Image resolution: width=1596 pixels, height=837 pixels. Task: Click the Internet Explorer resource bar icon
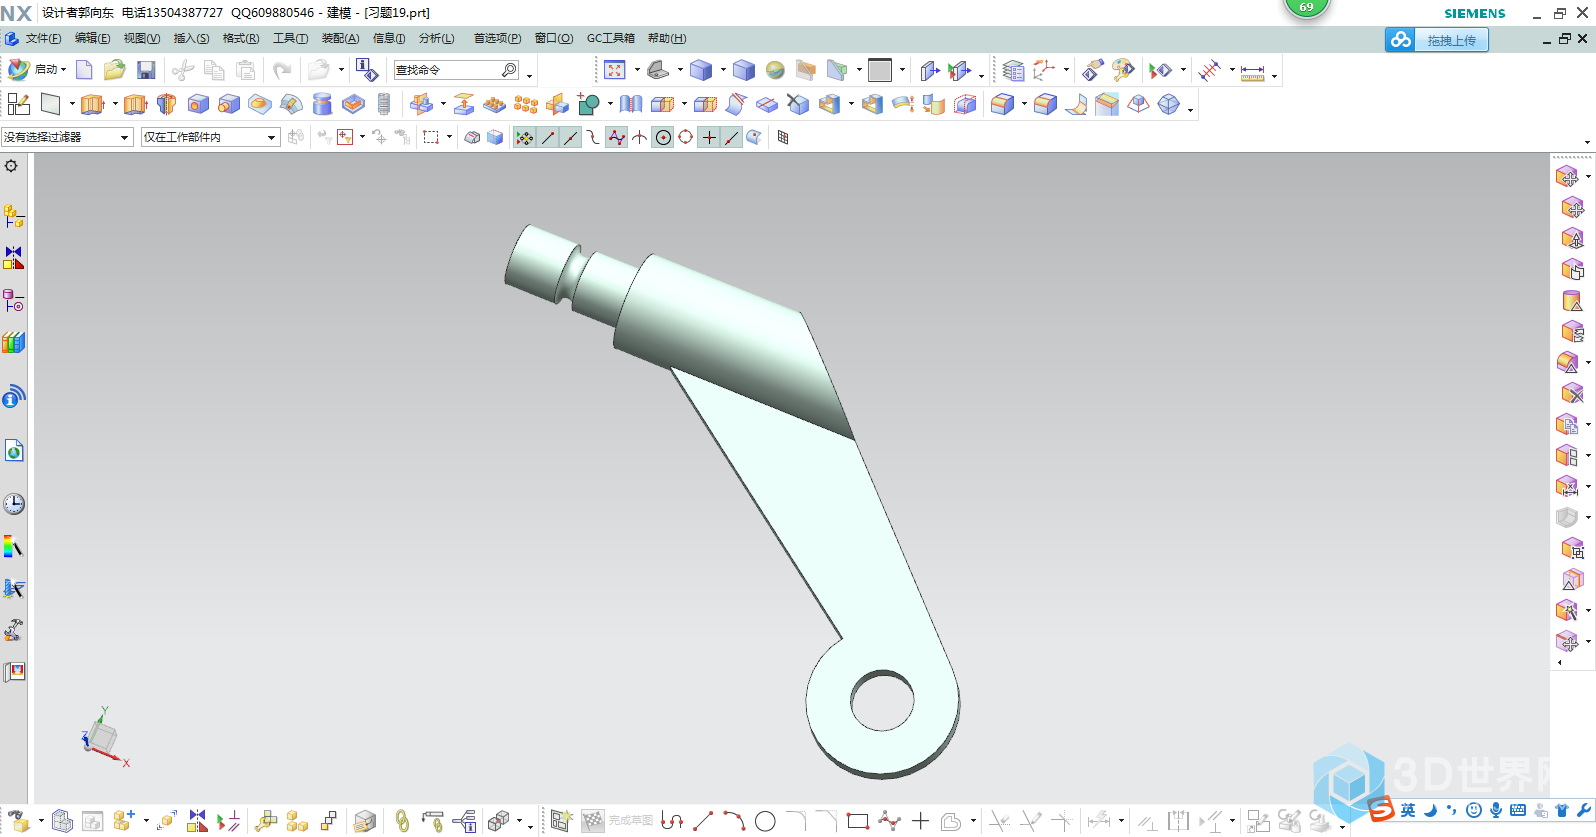[x=14, y=451]
